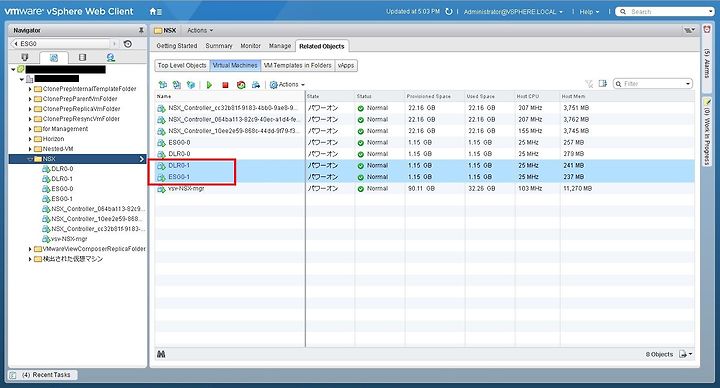Open the Filter box dropdown arrow
Image resolution: width=720 pixels, height=388 pixels.
(x=687, y=84)
